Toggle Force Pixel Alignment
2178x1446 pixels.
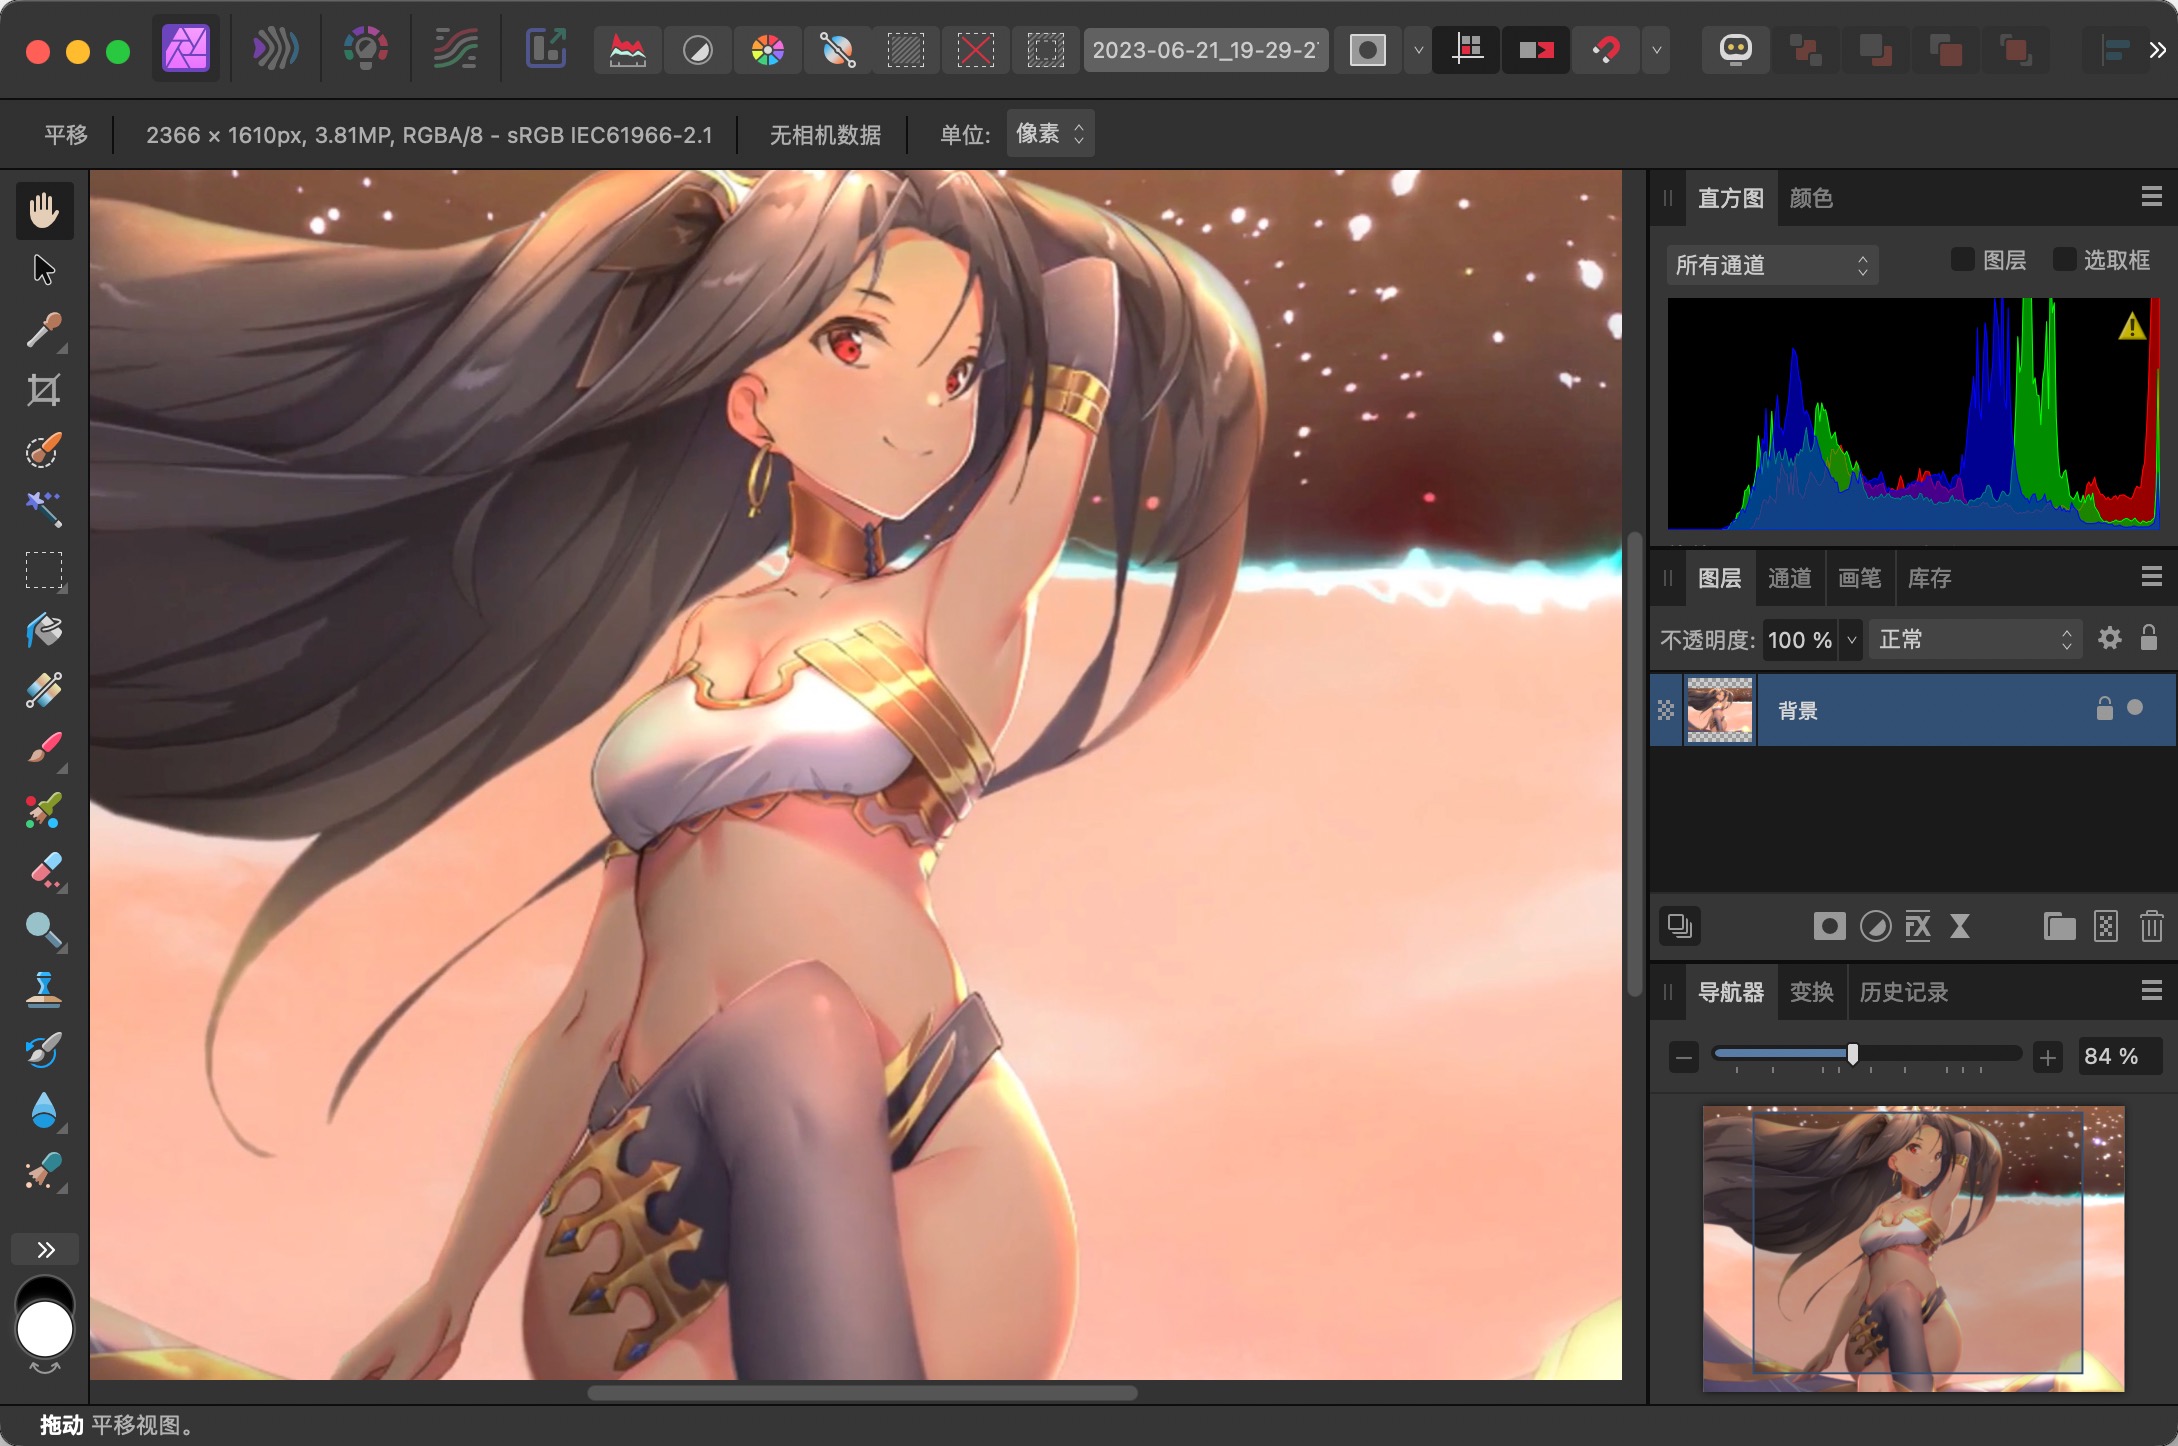point(1467,50)
